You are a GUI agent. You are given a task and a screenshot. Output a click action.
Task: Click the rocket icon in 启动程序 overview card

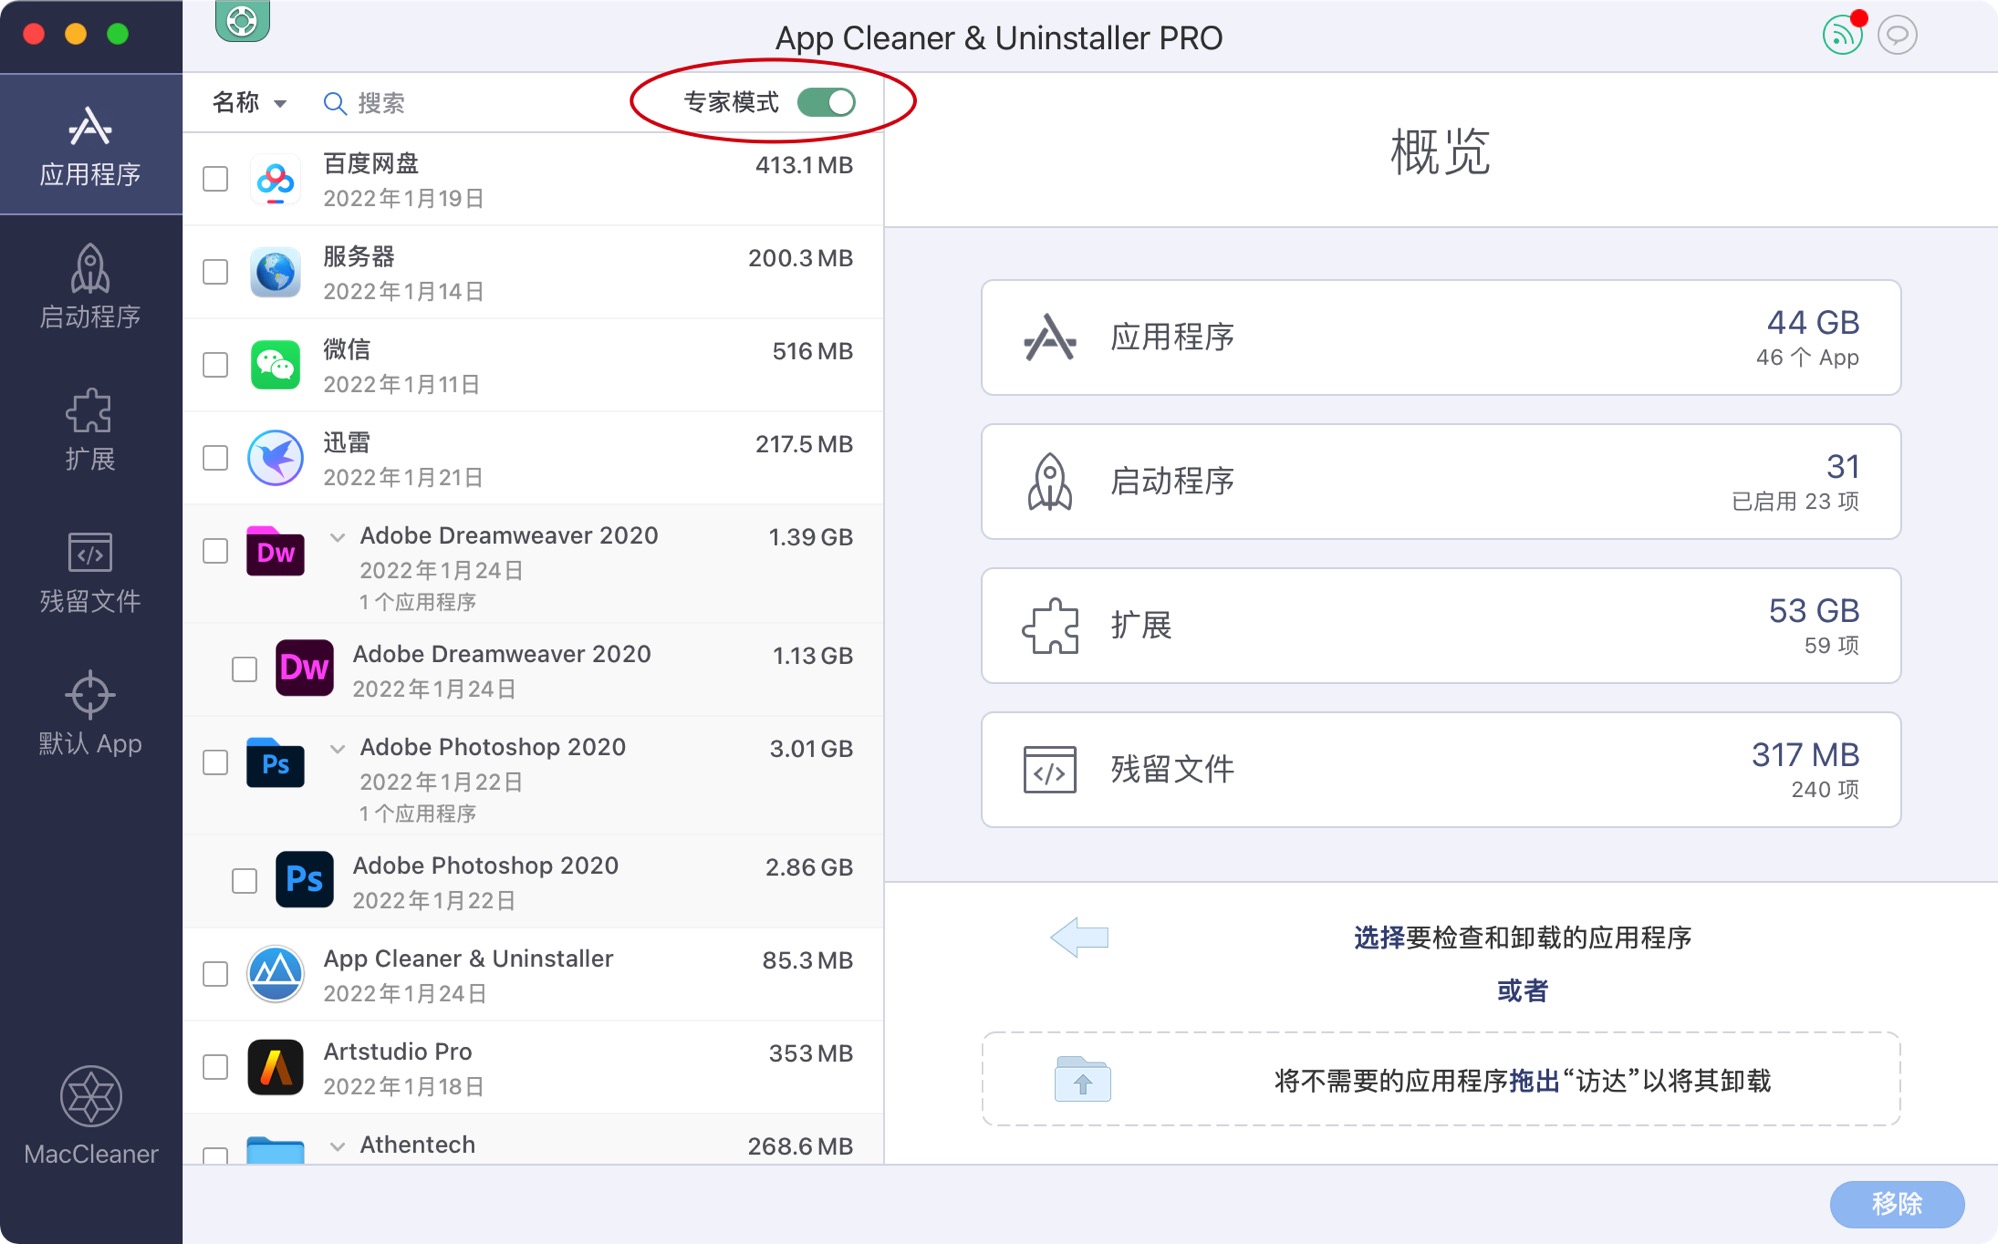pyautogui.click(x=1050, y=482)
